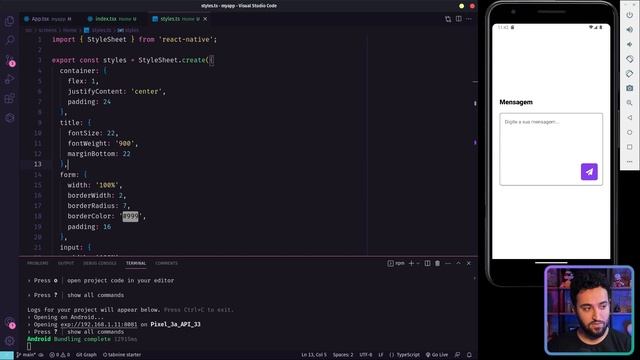Switch to App.tsx tab

pyautogui.click(x=47, y=19)
